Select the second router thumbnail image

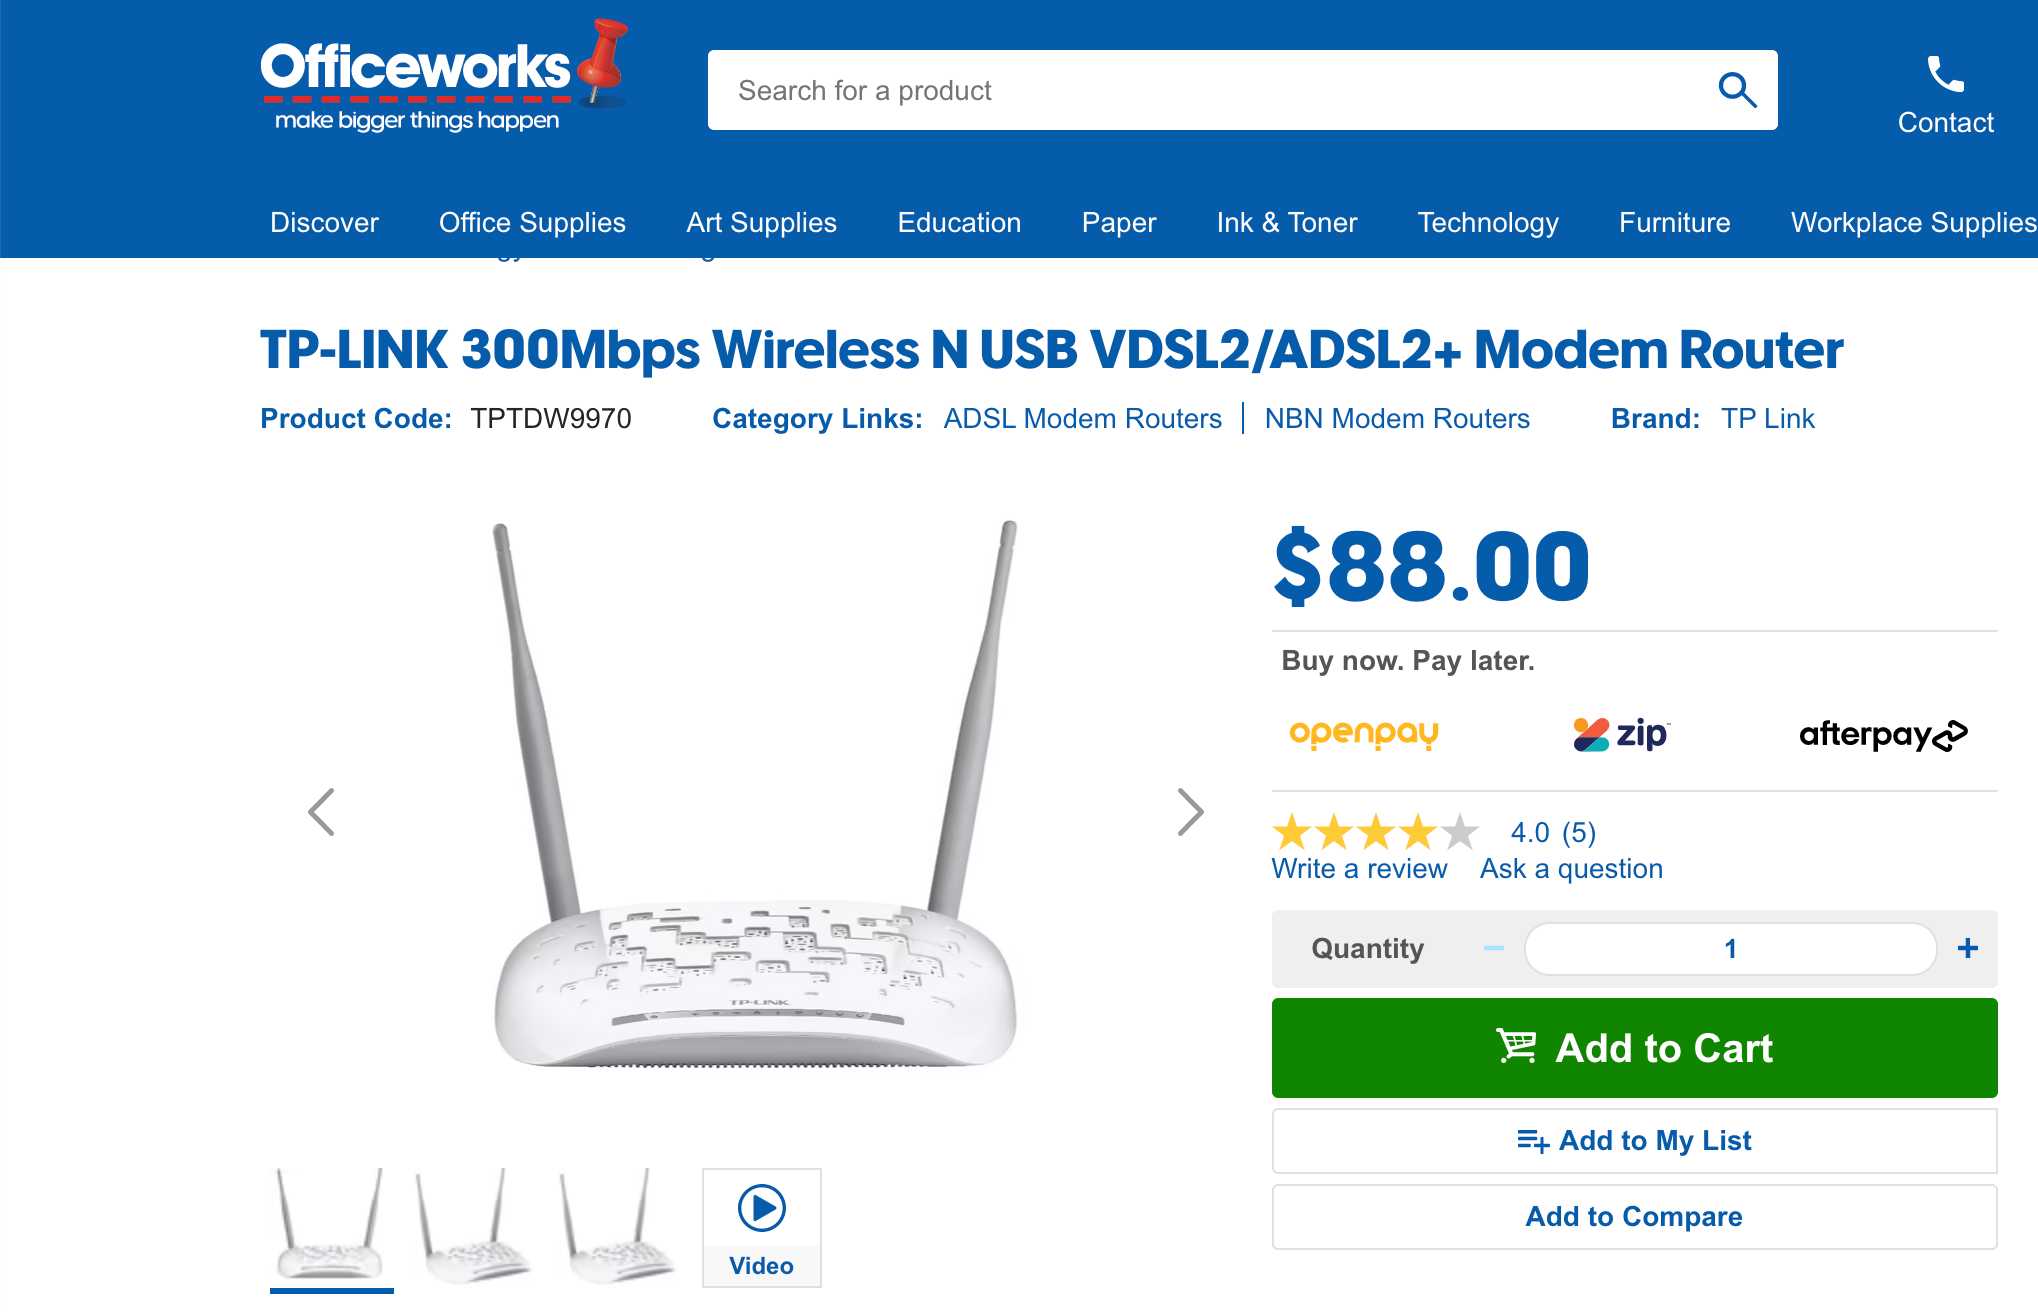click(x=475, y=1227)
